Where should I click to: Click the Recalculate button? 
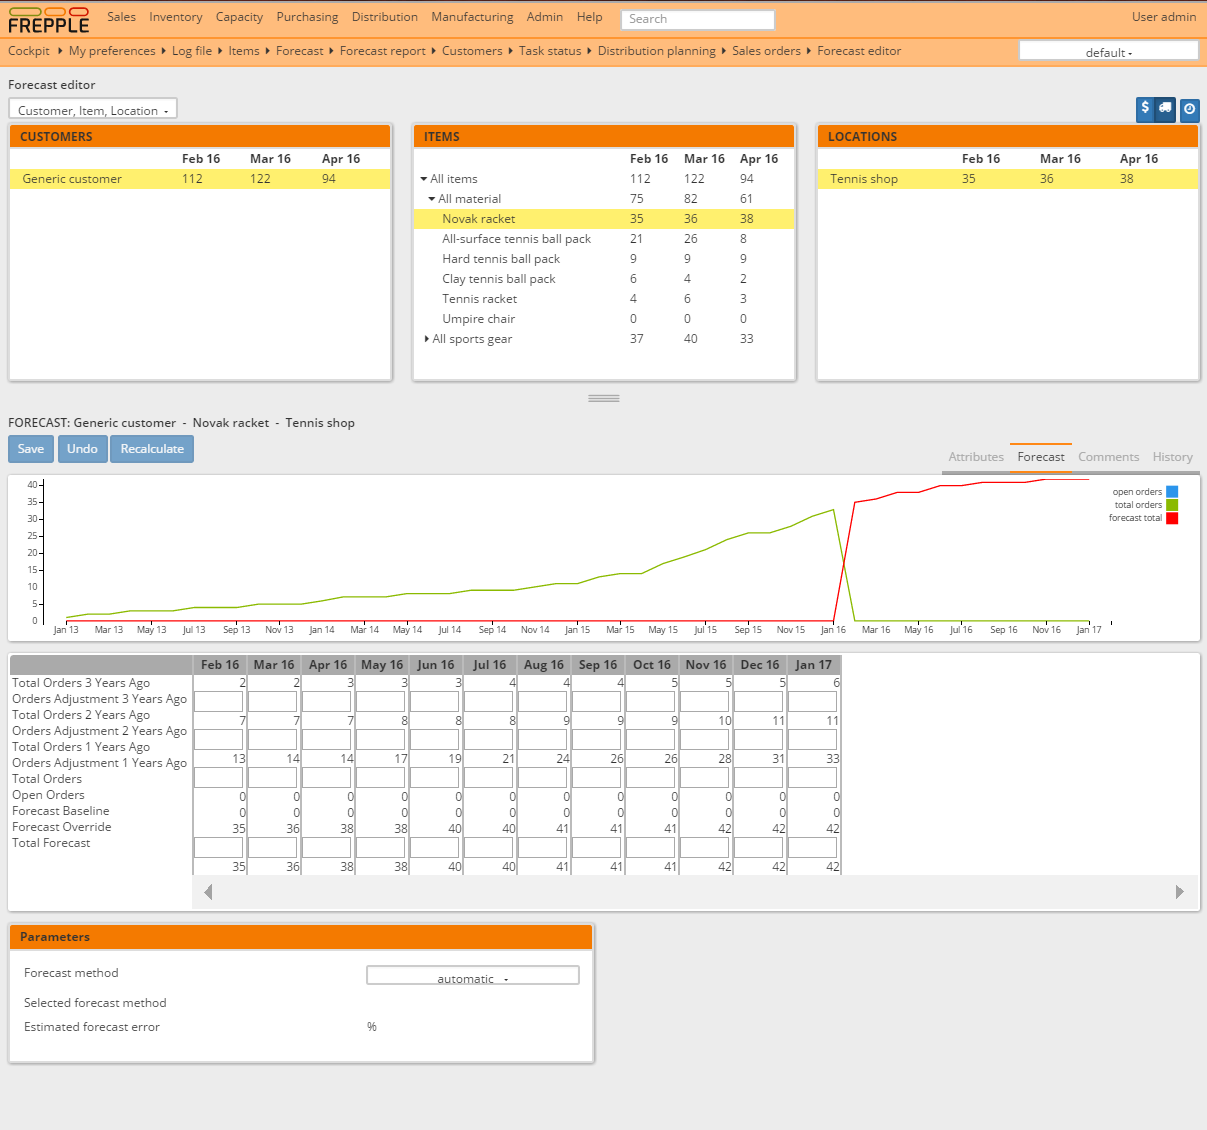point(152,449)
